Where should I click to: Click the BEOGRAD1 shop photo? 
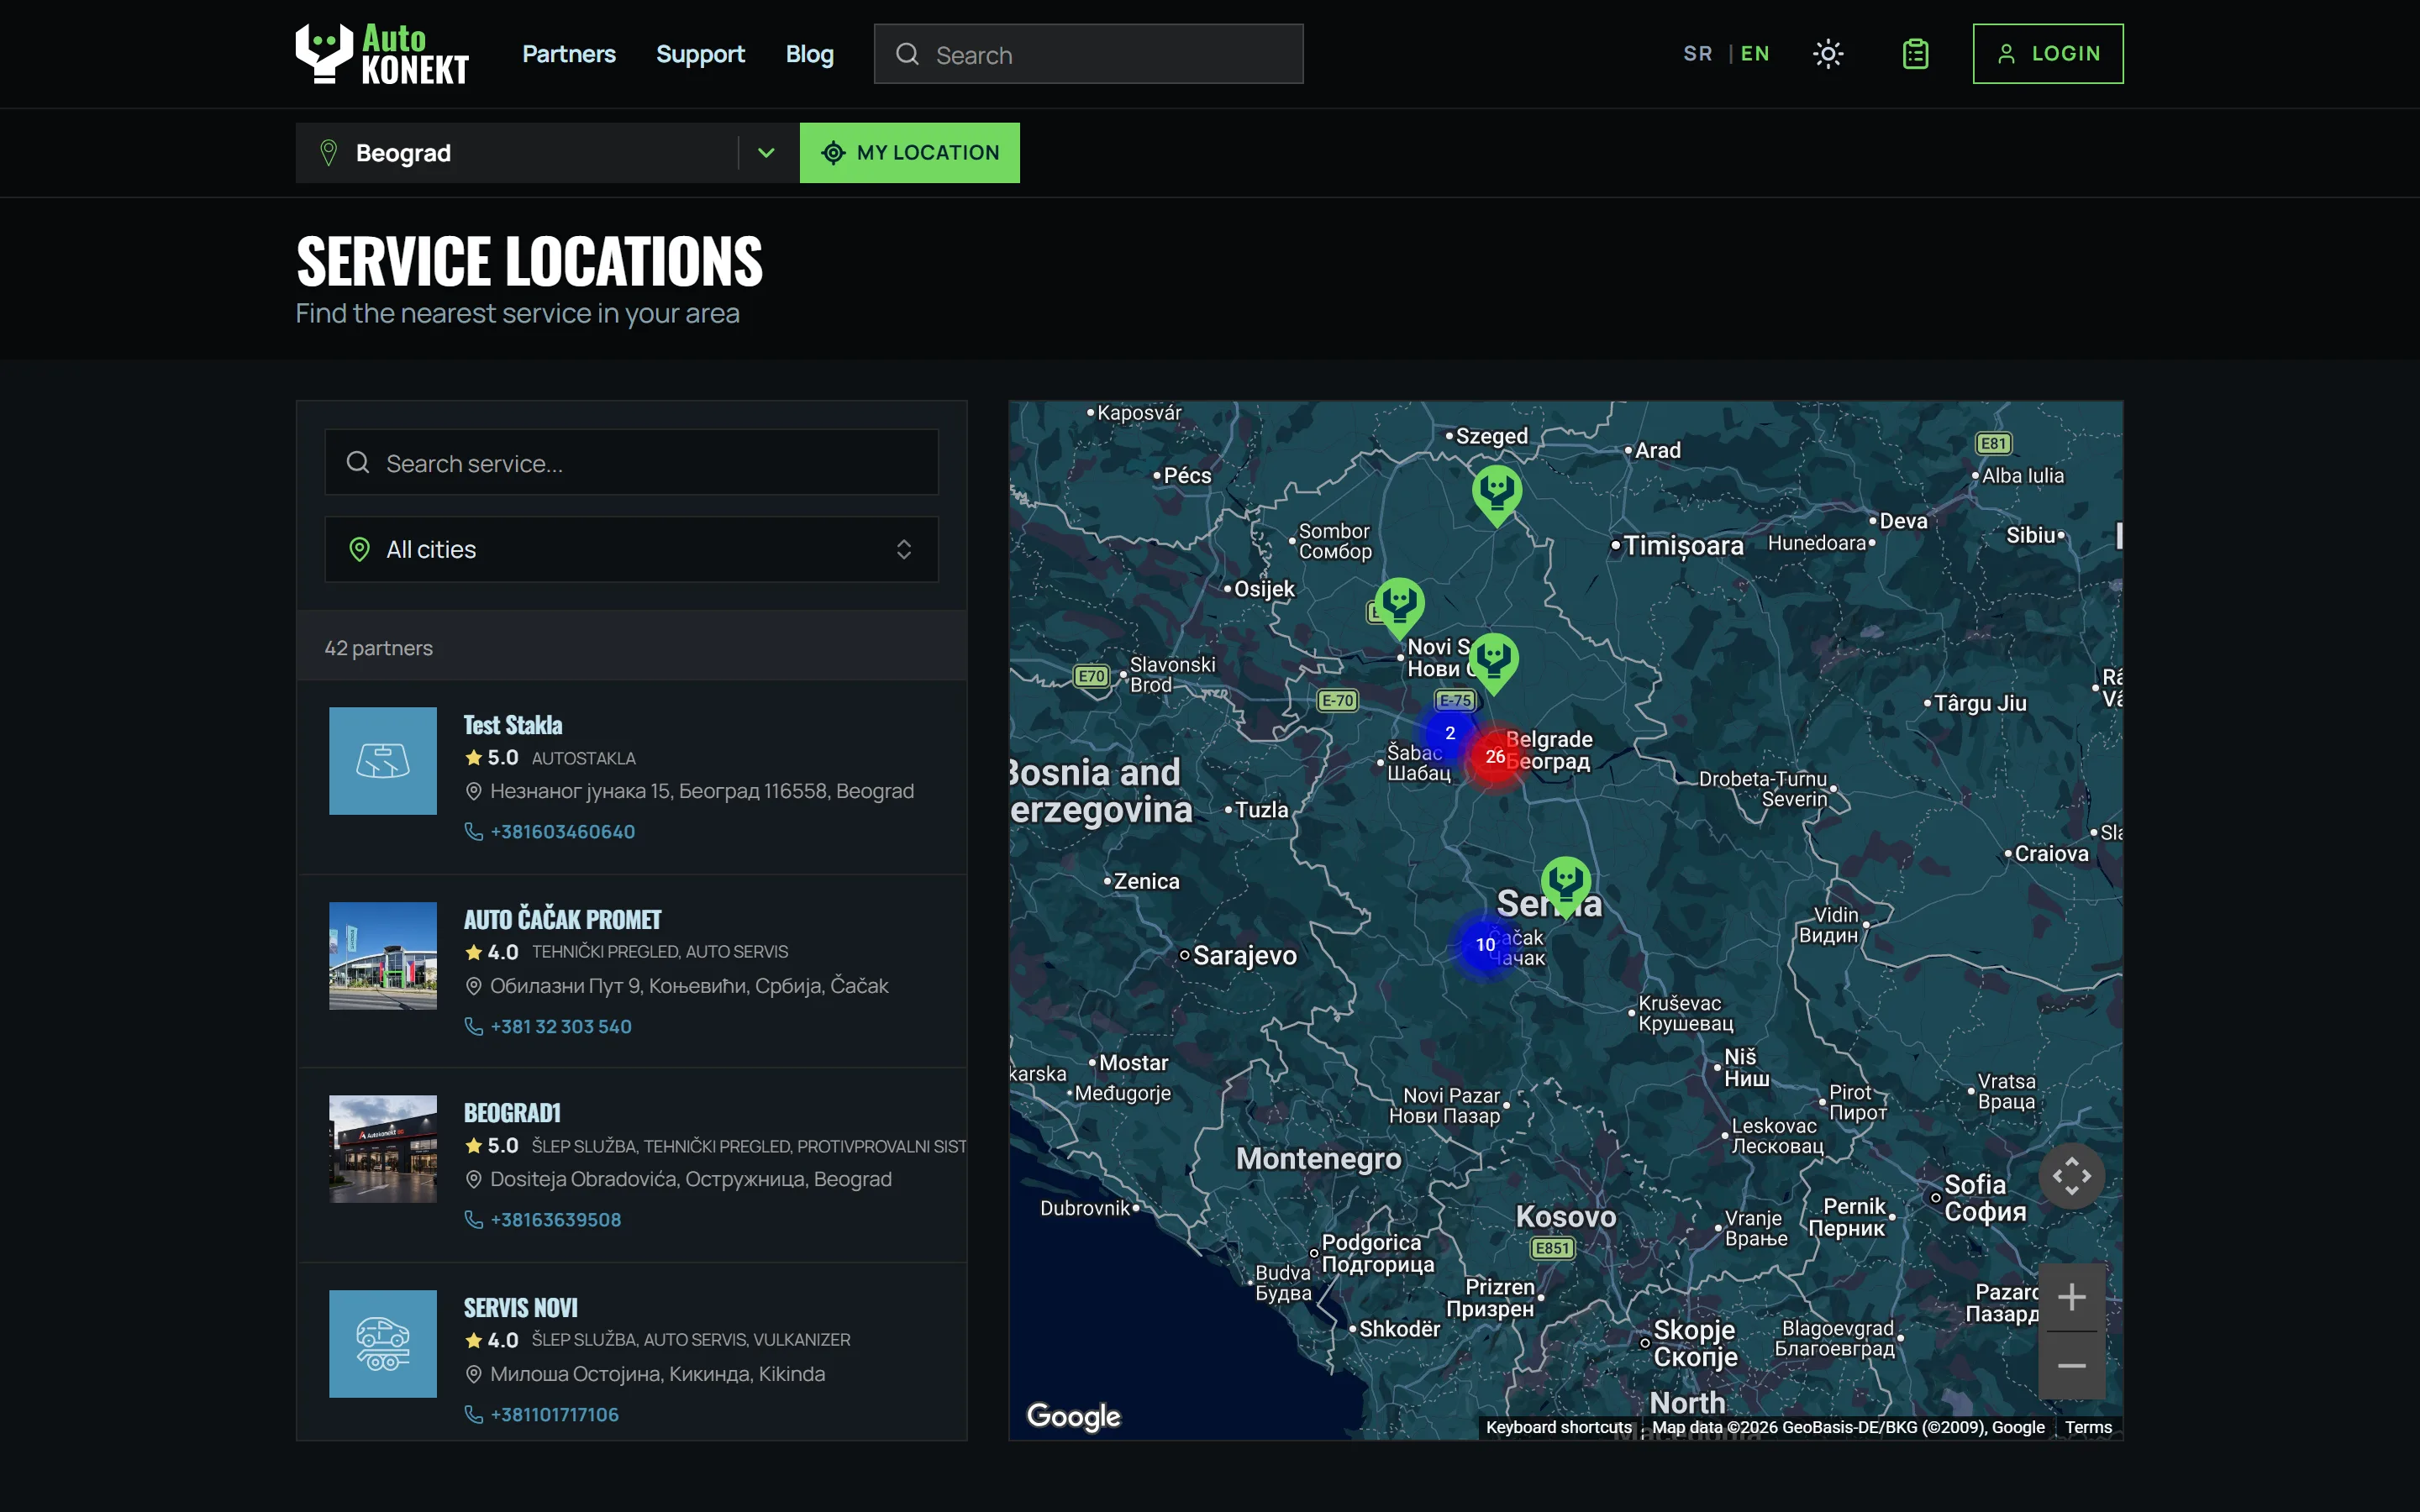tap(383, 1149)
